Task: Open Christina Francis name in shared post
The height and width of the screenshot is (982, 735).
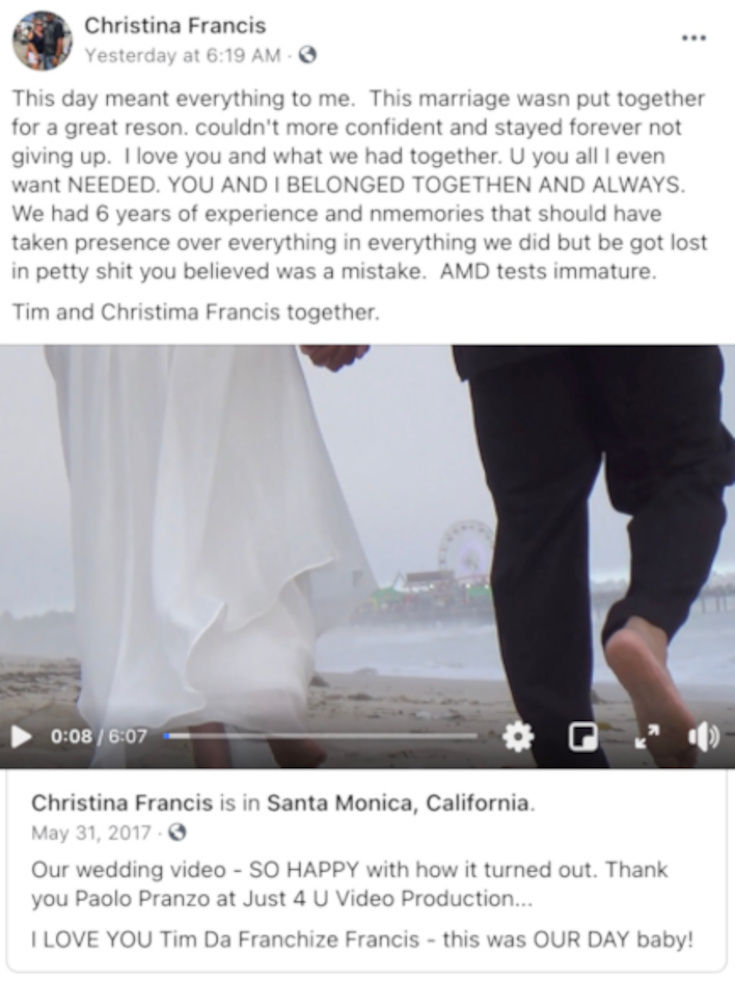Action: (122, 803)
